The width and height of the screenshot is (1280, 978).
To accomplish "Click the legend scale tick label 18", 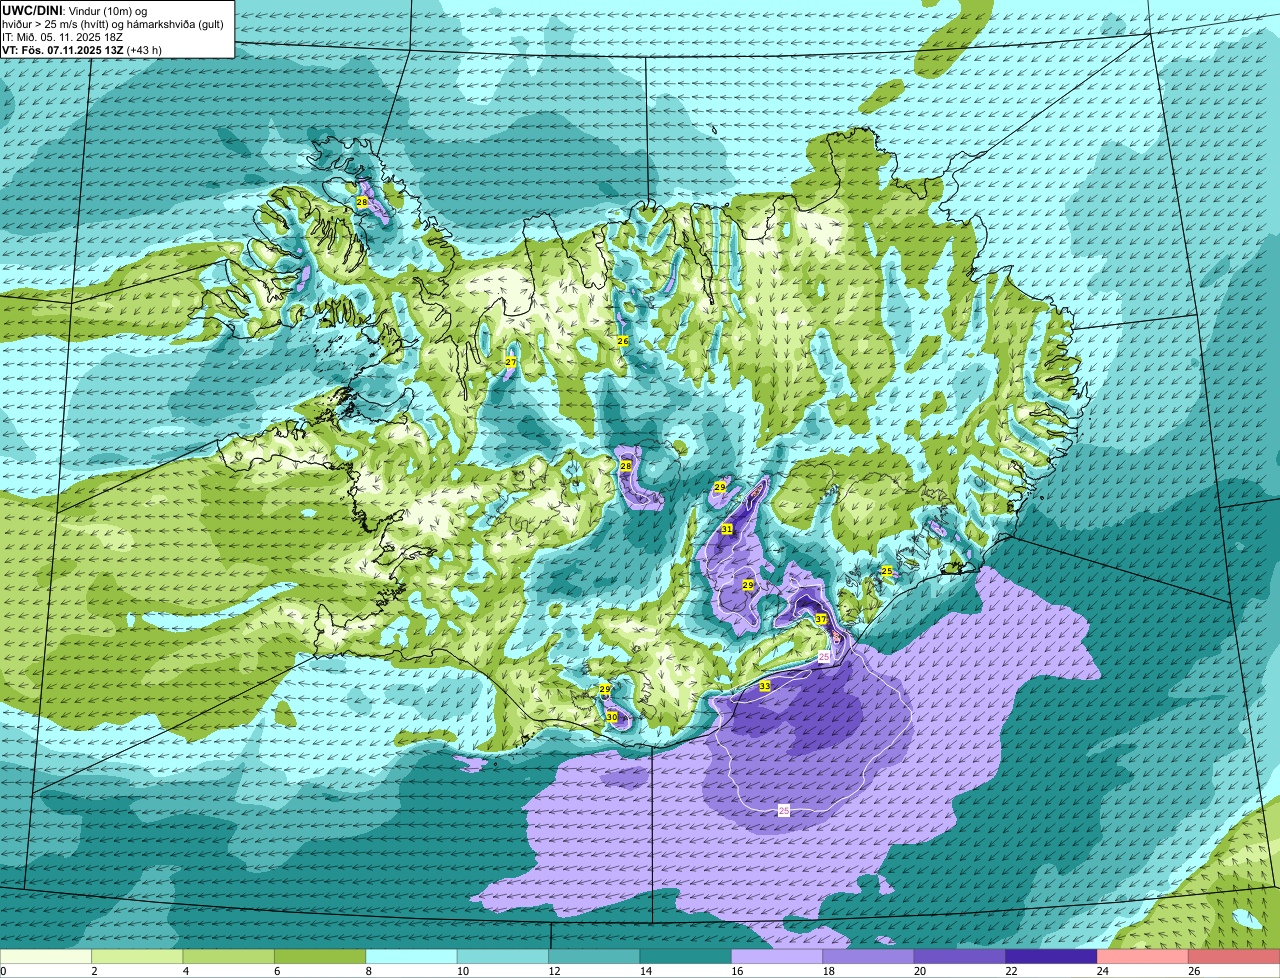I will coord(827,971).
